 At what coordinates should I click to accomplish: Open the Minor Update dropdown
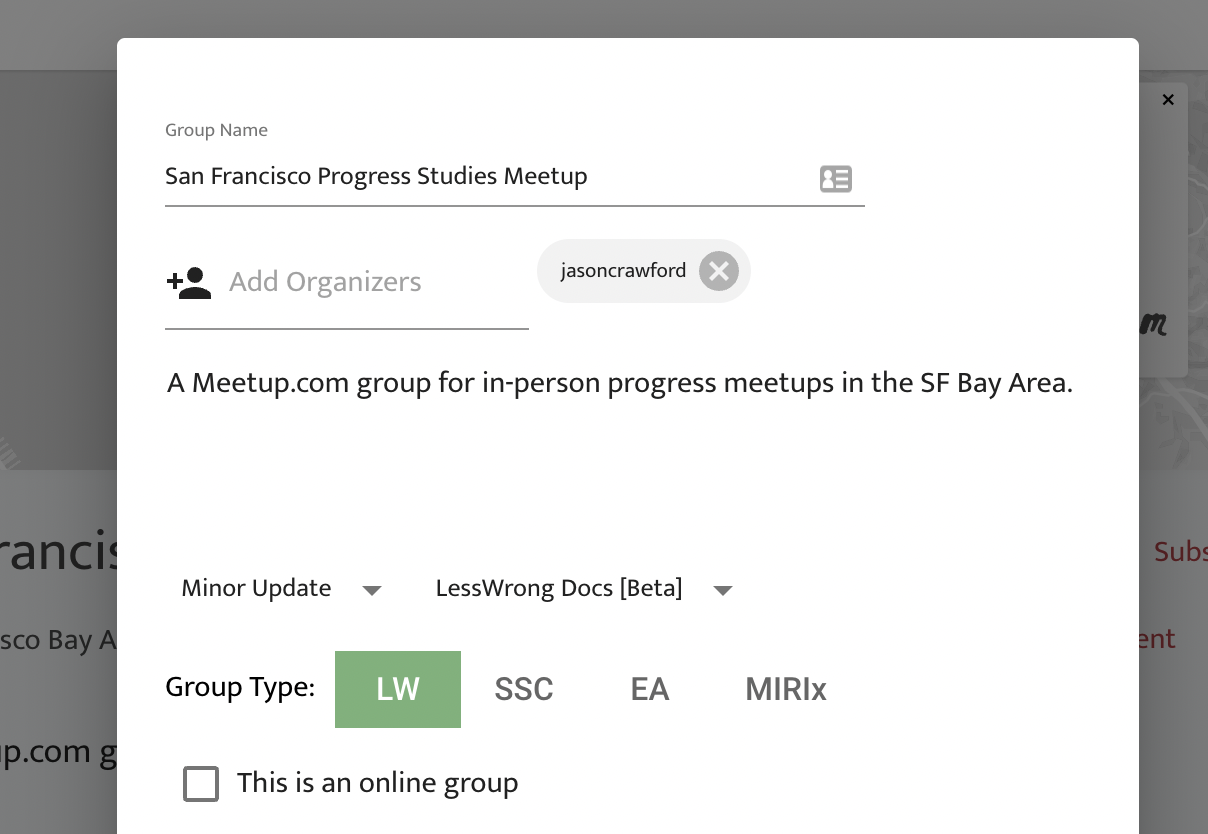tap(257, 589)
